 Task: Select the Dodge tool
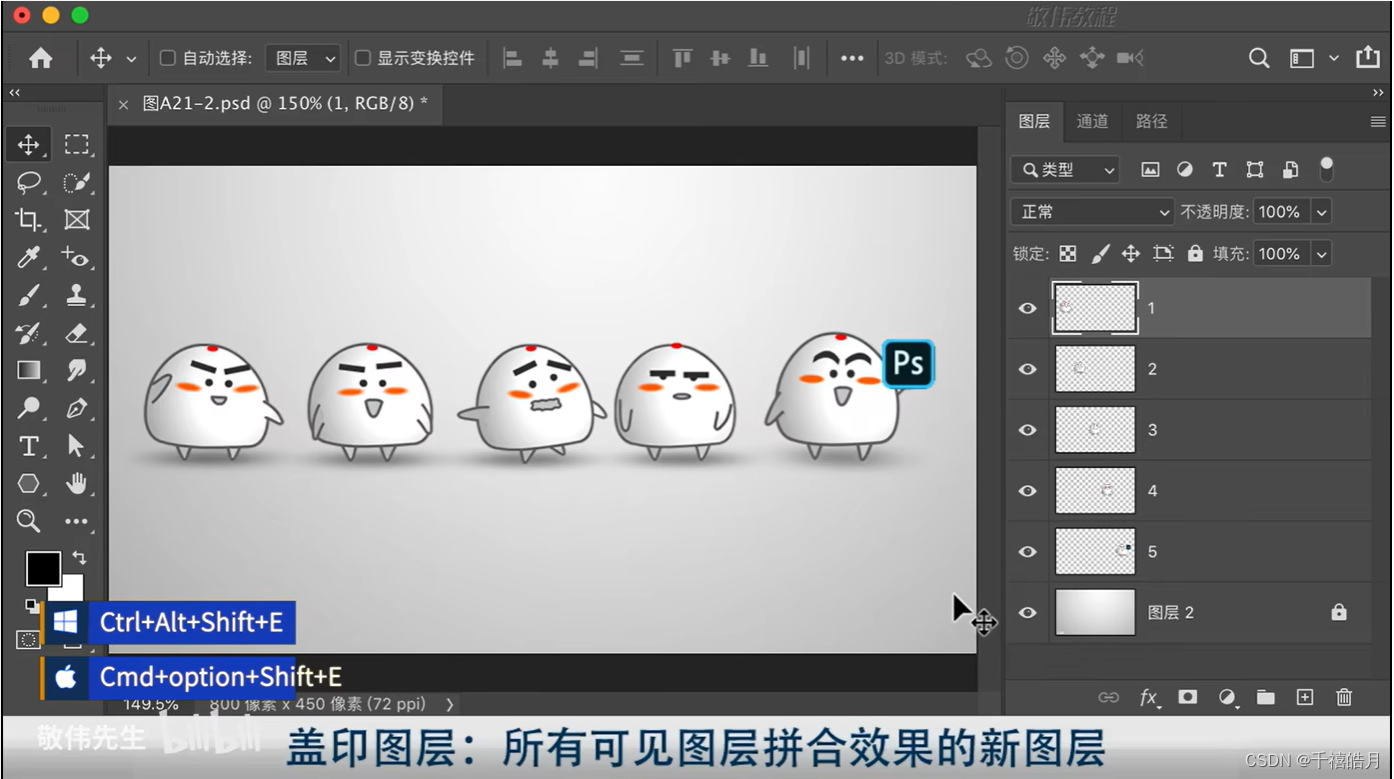point(28,408)
